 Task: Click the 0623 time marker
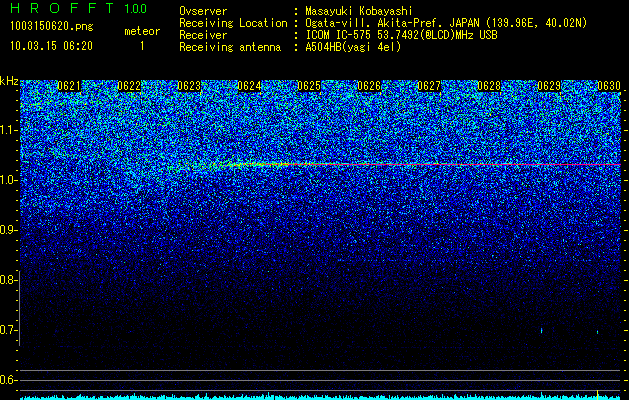coord(189,86)
